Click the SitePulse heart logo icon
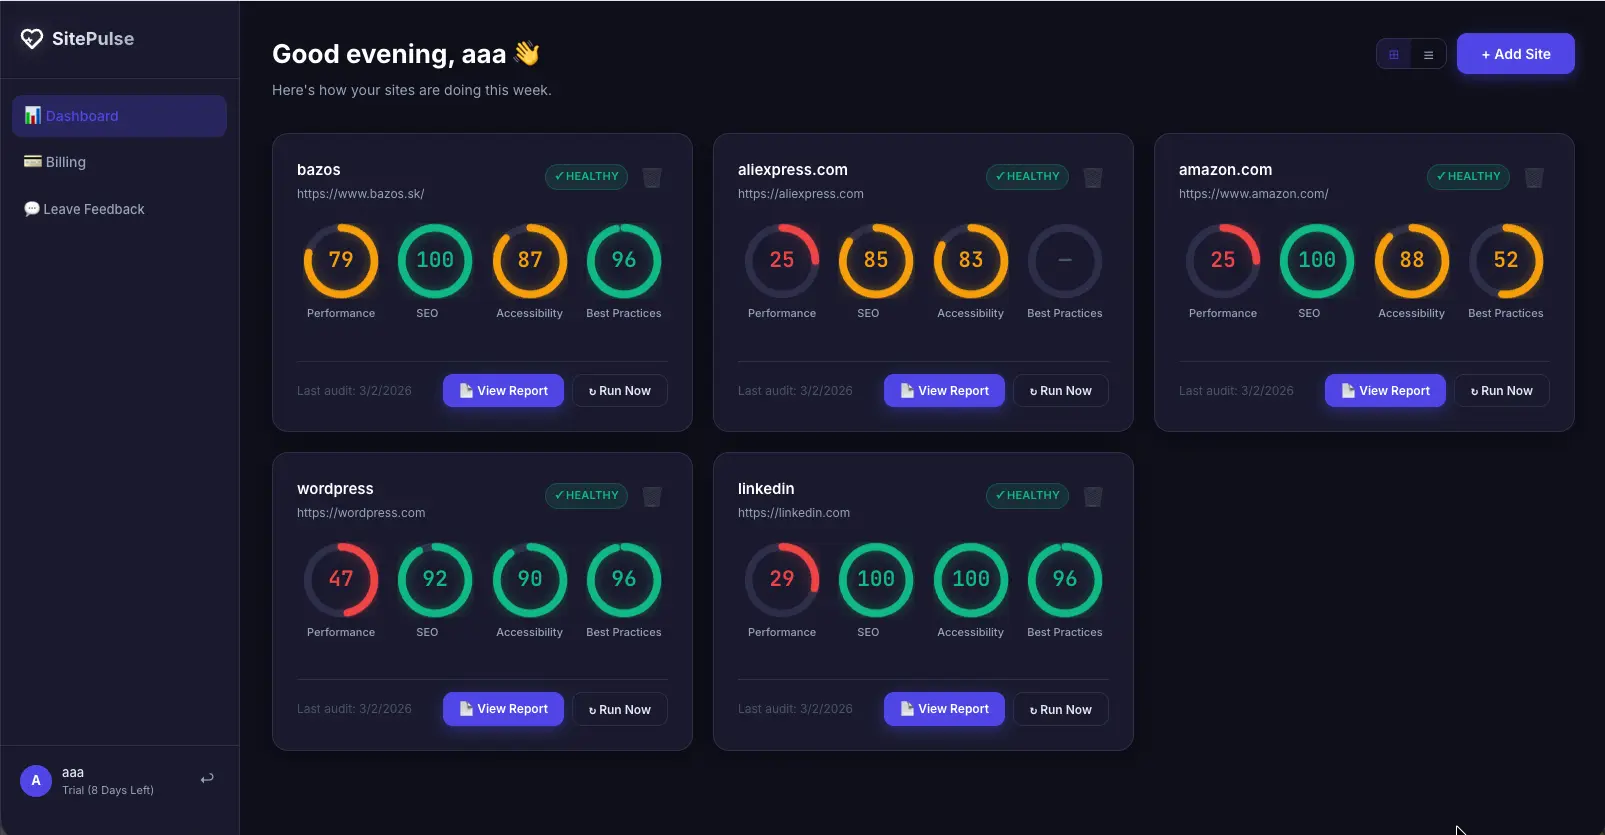 [32, 38]
